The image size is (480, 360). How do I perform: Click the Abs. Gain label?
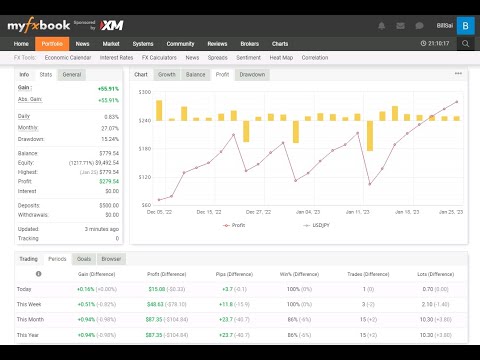[30, 99]
